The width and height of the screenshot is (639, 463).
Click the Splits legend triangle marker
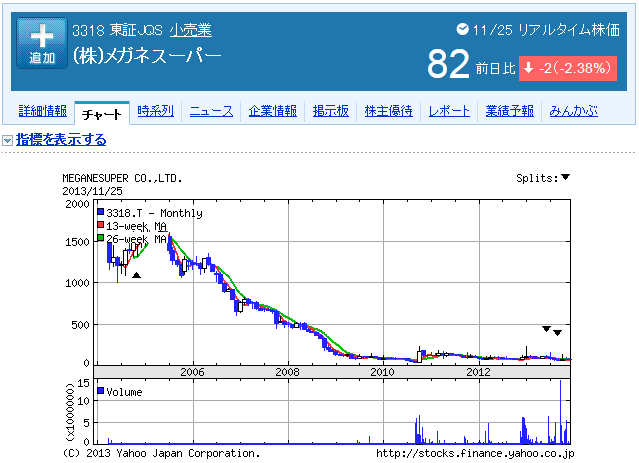pyautogui.click(x=565, y=177)
